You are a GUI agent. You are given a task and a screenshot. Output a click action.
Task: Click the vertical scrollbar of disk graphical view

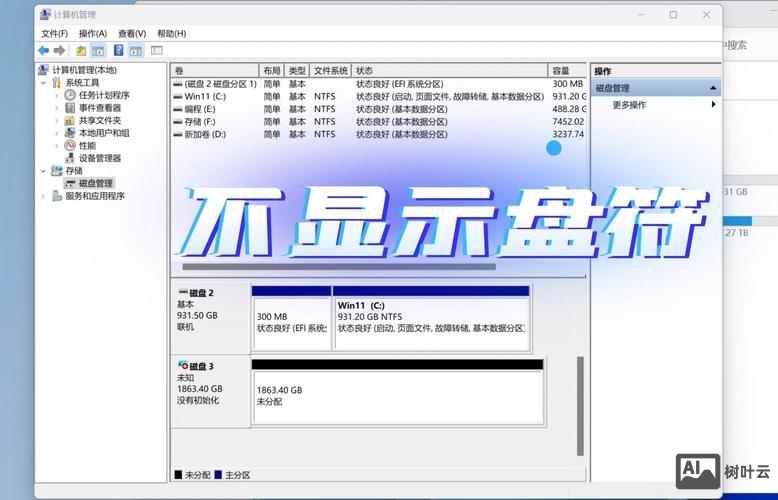pyautogui.click(x=580, y=406)
